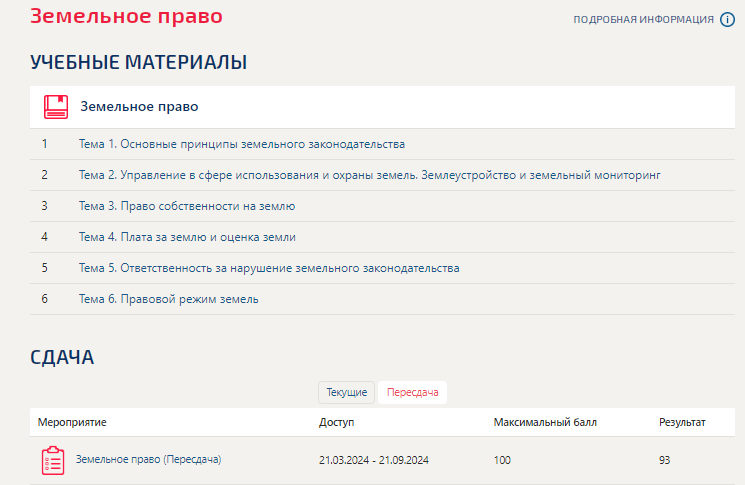745x485 pixels.
Task: Open the Земельное право (Пересдача) event
Action: 148,460
